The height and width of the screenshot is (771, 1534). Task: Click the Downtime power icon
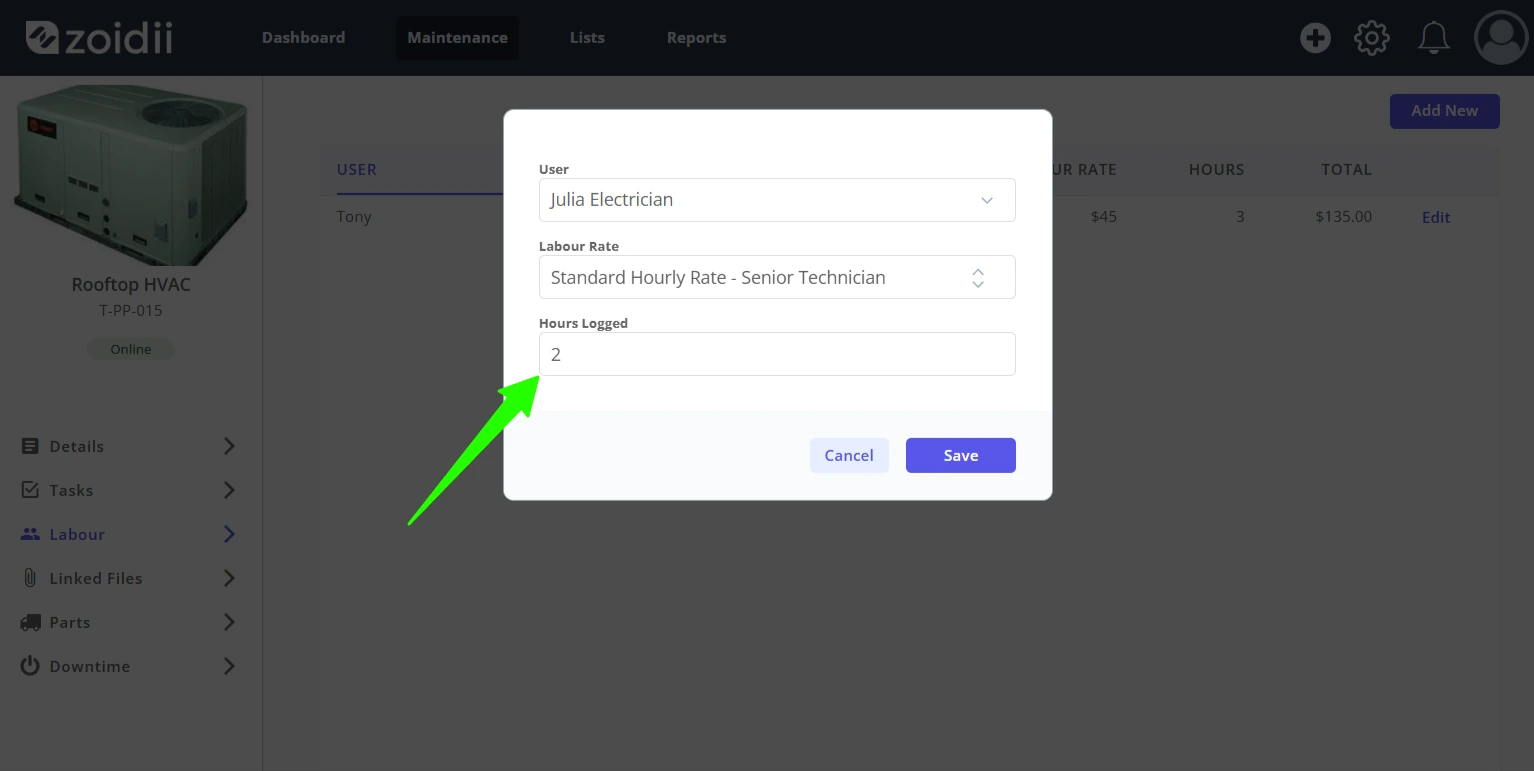(x=30, y=666)
